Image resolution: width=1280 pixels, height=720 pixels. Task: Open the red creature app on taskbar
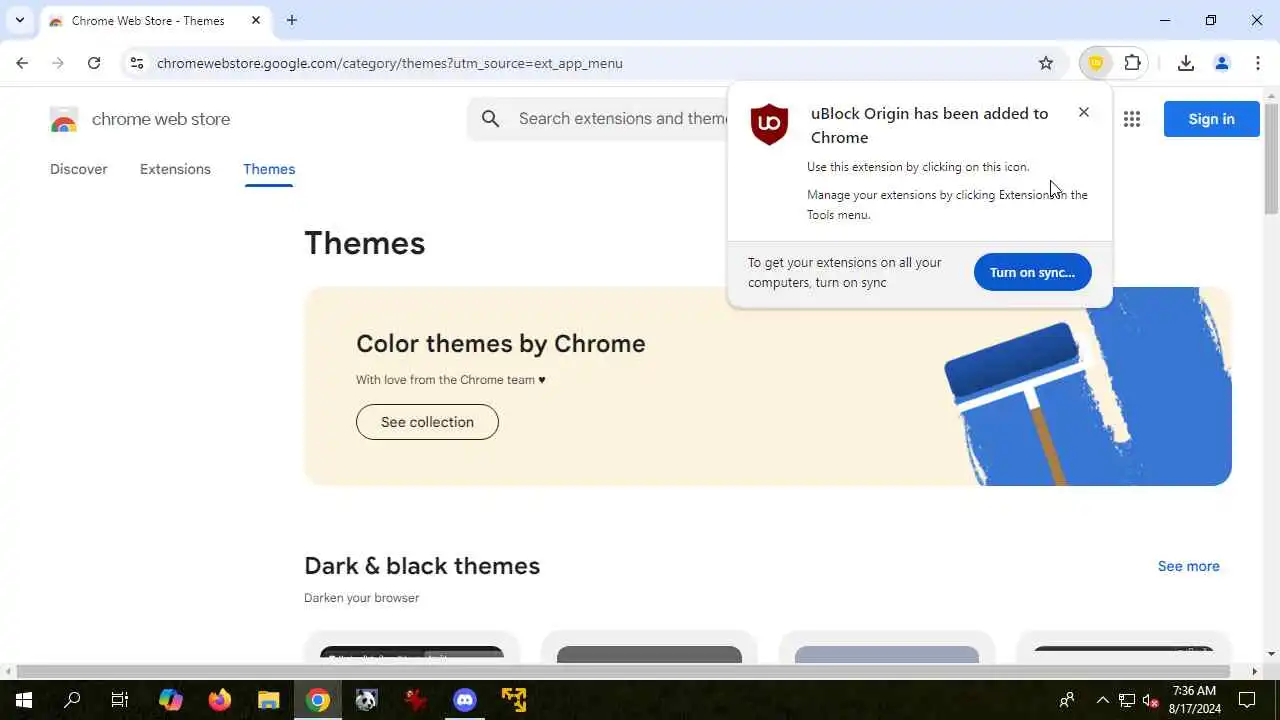[x=416, y=700]
